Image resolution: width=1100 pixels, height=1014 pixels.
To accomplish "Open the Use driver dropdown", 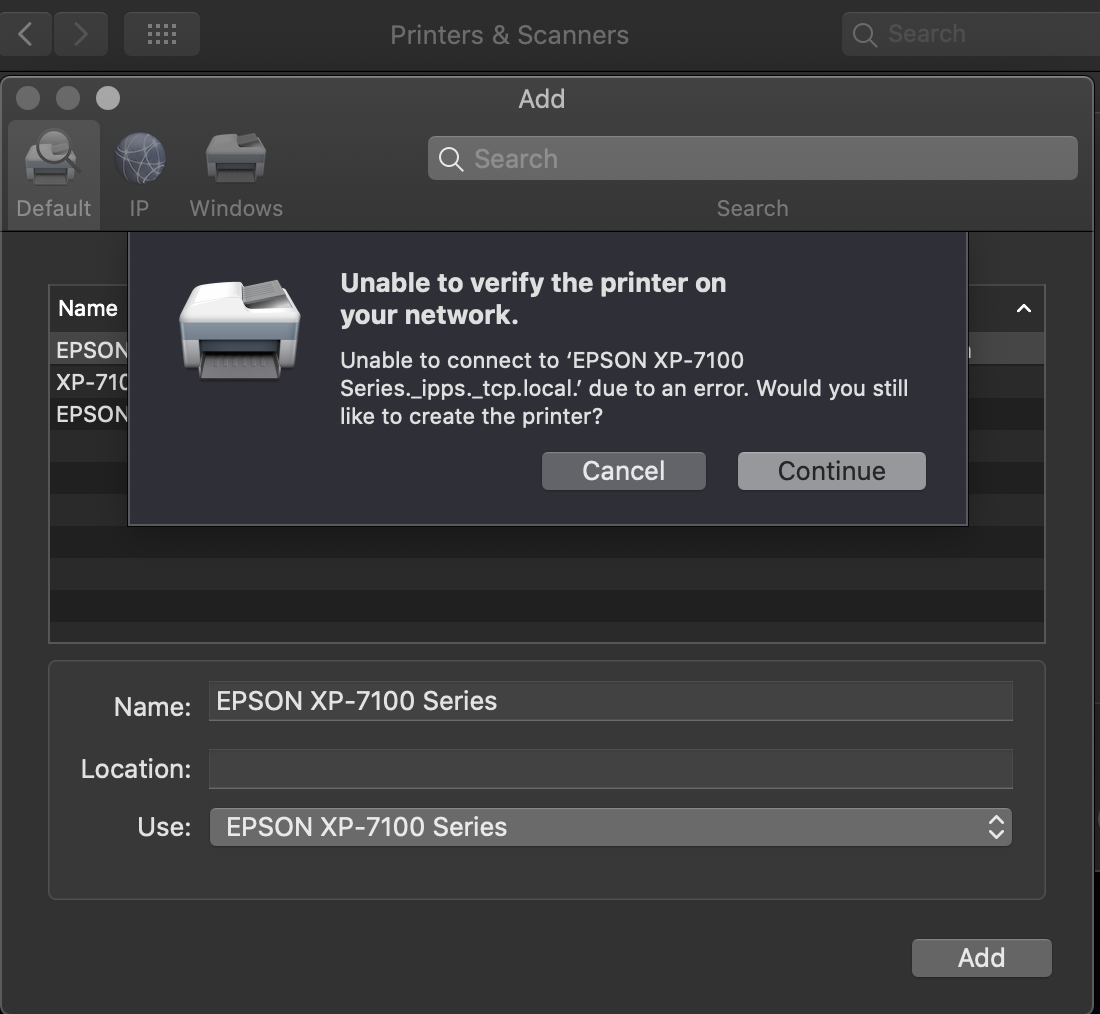I will pyautogui.click(x=610, y=827).
